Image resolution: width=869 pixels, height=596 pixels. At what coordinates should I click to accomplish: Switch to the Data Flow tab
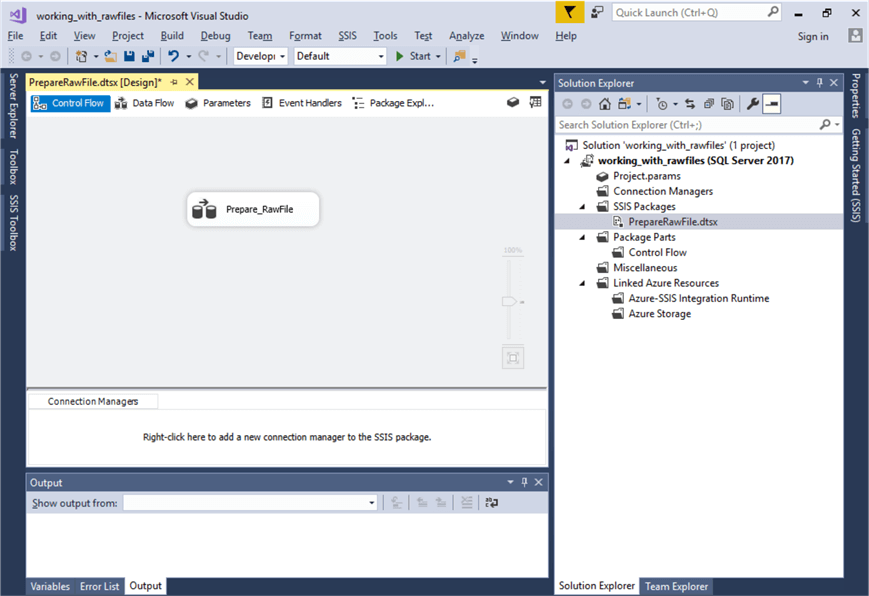(144, 103)
